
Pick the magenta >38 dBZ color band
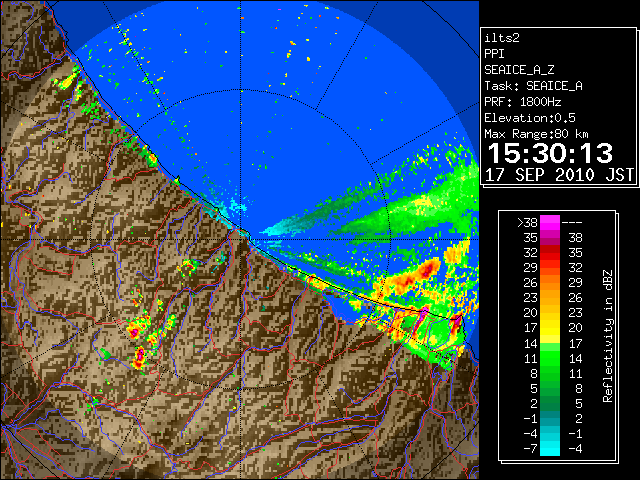[x=550, y=223]
